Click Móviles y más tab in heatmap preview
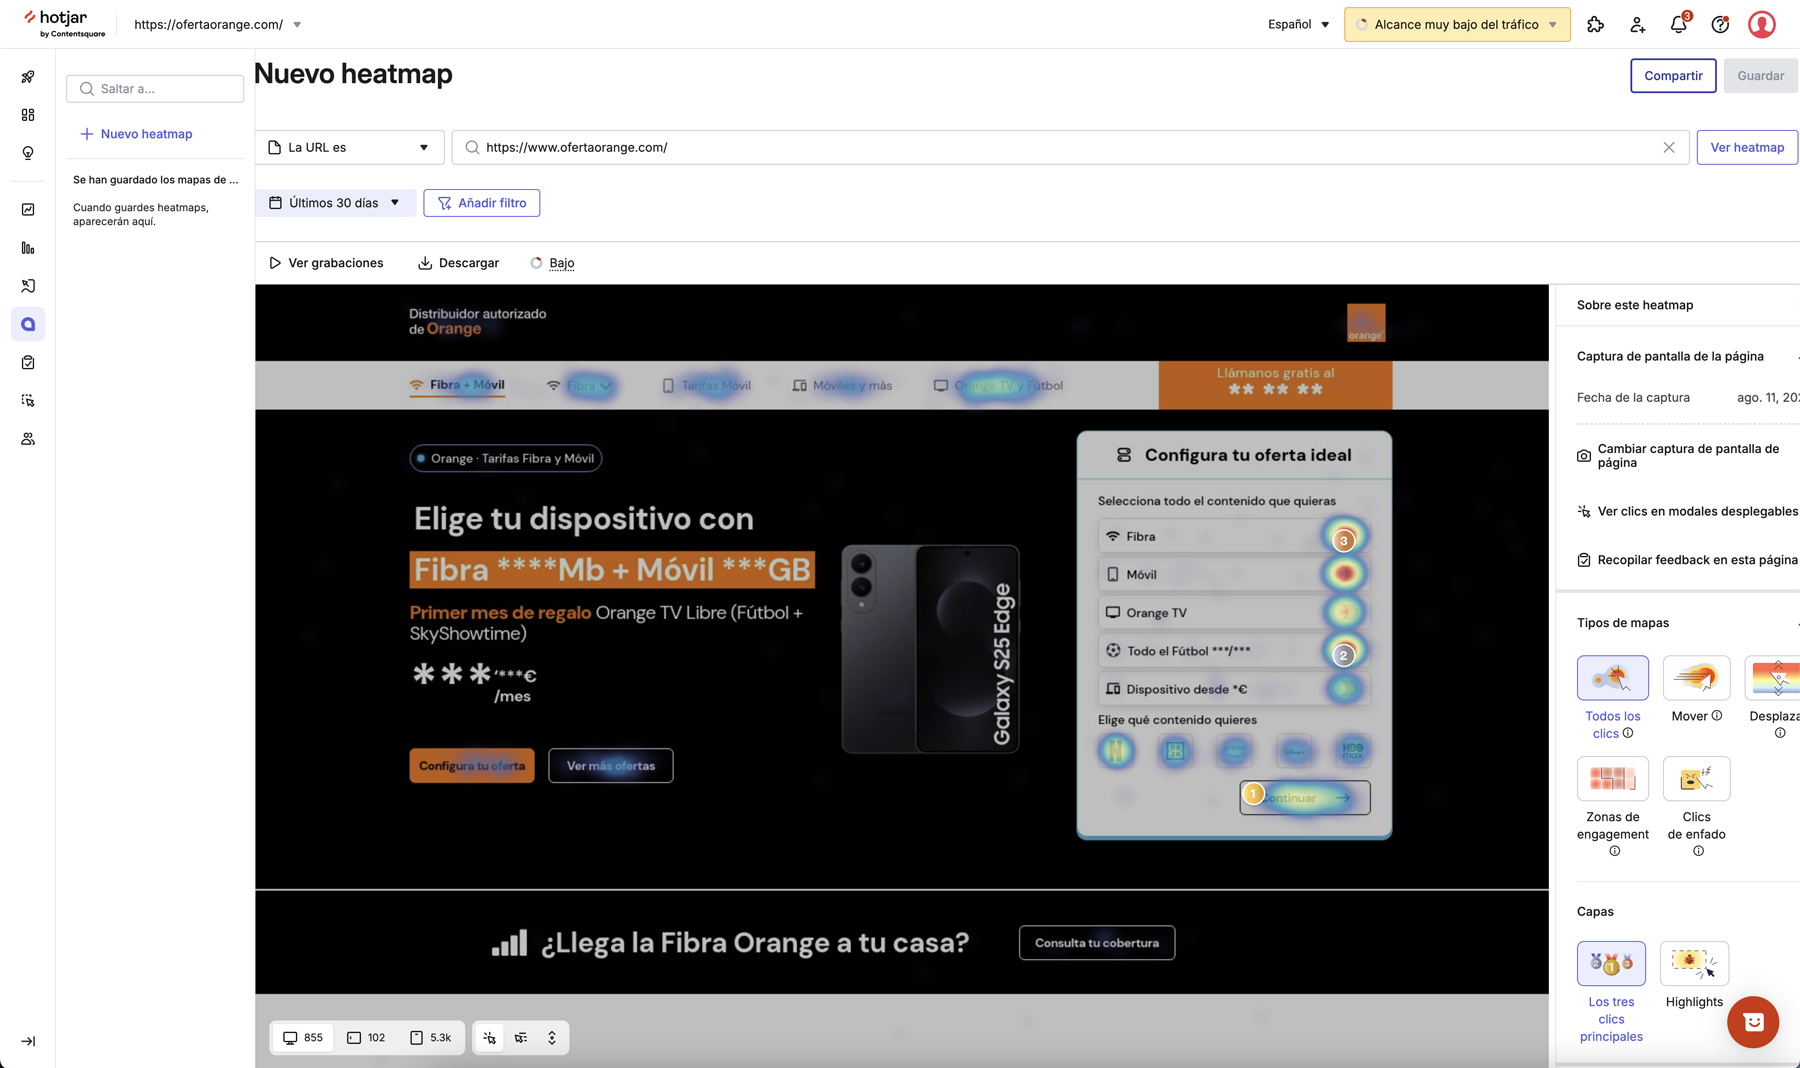1800x1068 pixels. coord(842,385)
